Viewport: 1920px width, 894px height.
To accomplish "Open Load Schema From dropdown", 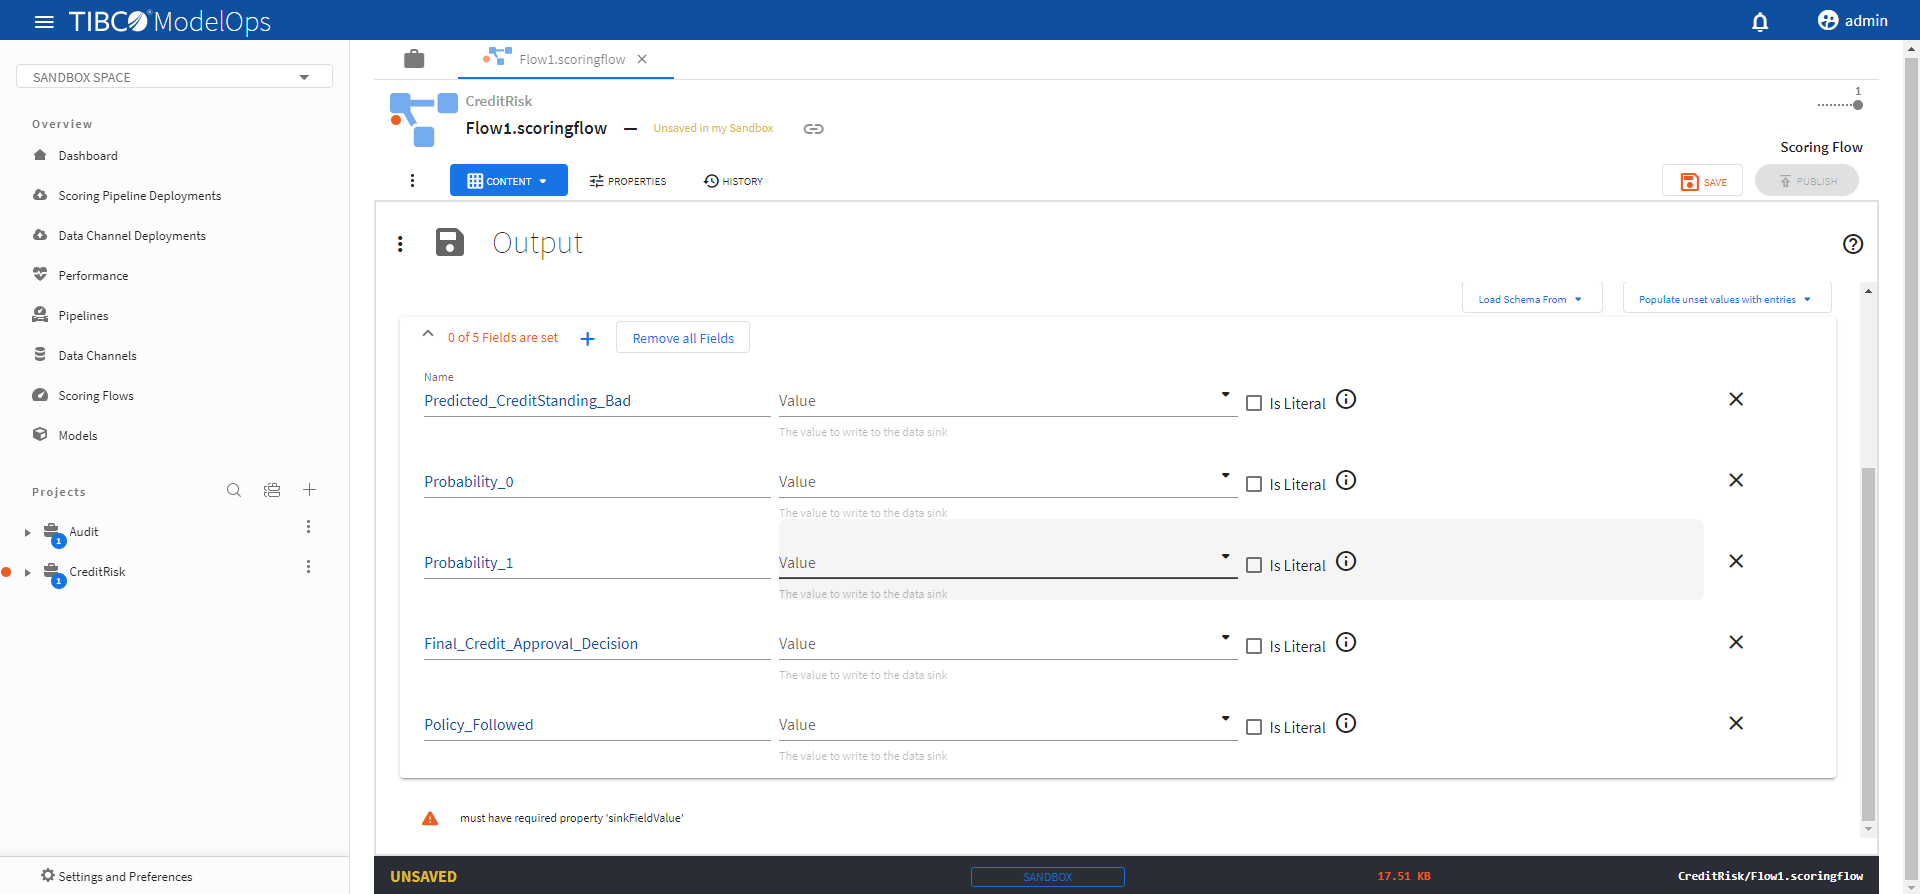I will click(x=1531, y=299).
